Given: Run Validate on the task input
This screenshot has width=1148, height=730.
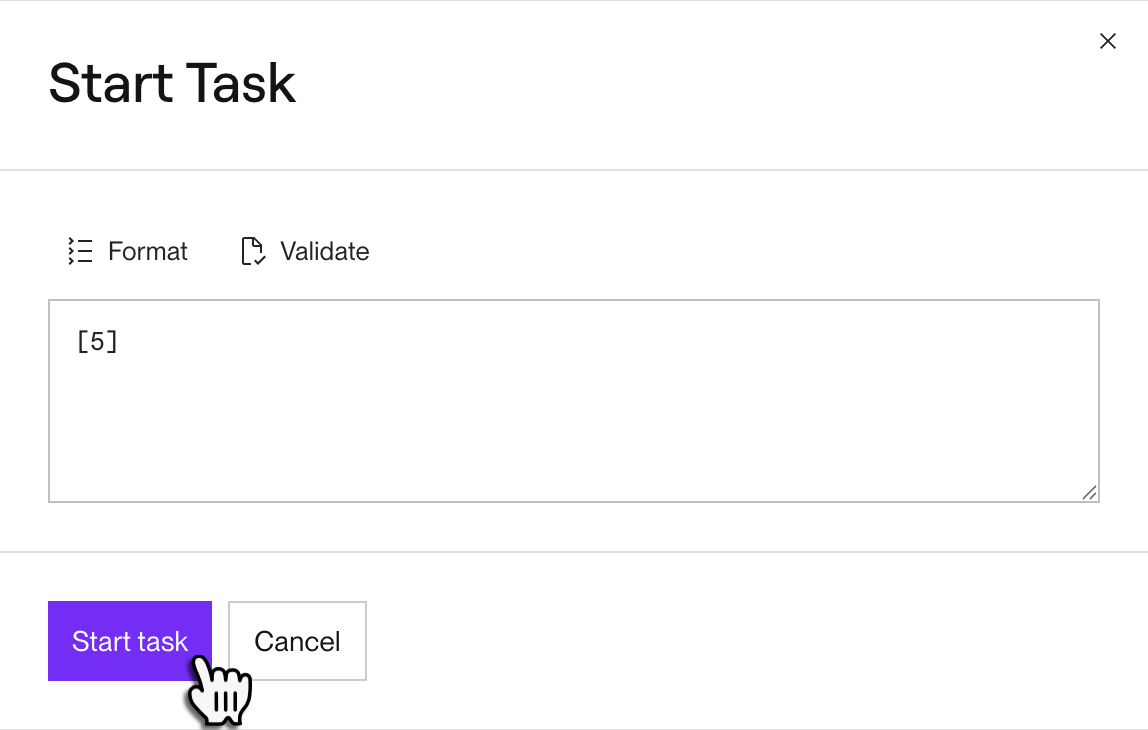Looking at the screenshot, I should coord(305,251).
